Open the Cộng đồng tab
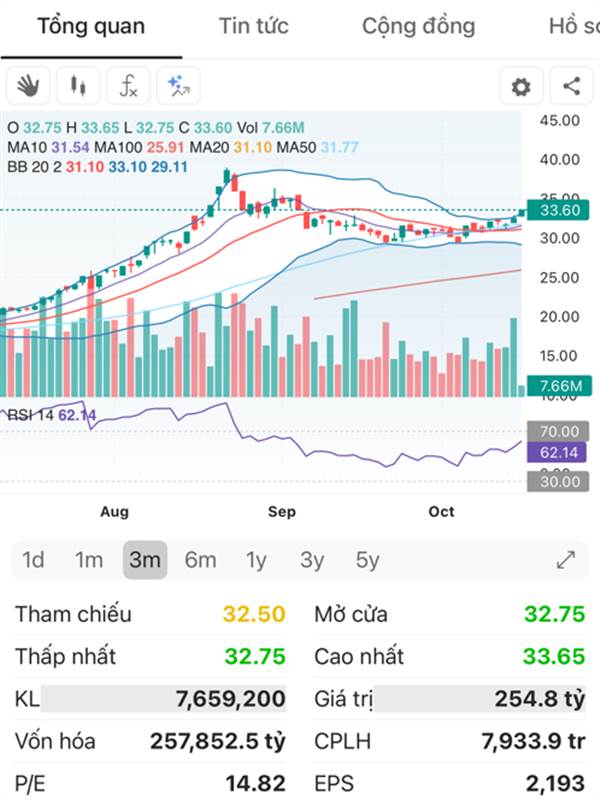The height and width of the screenshot is (800, 600). 418,27
